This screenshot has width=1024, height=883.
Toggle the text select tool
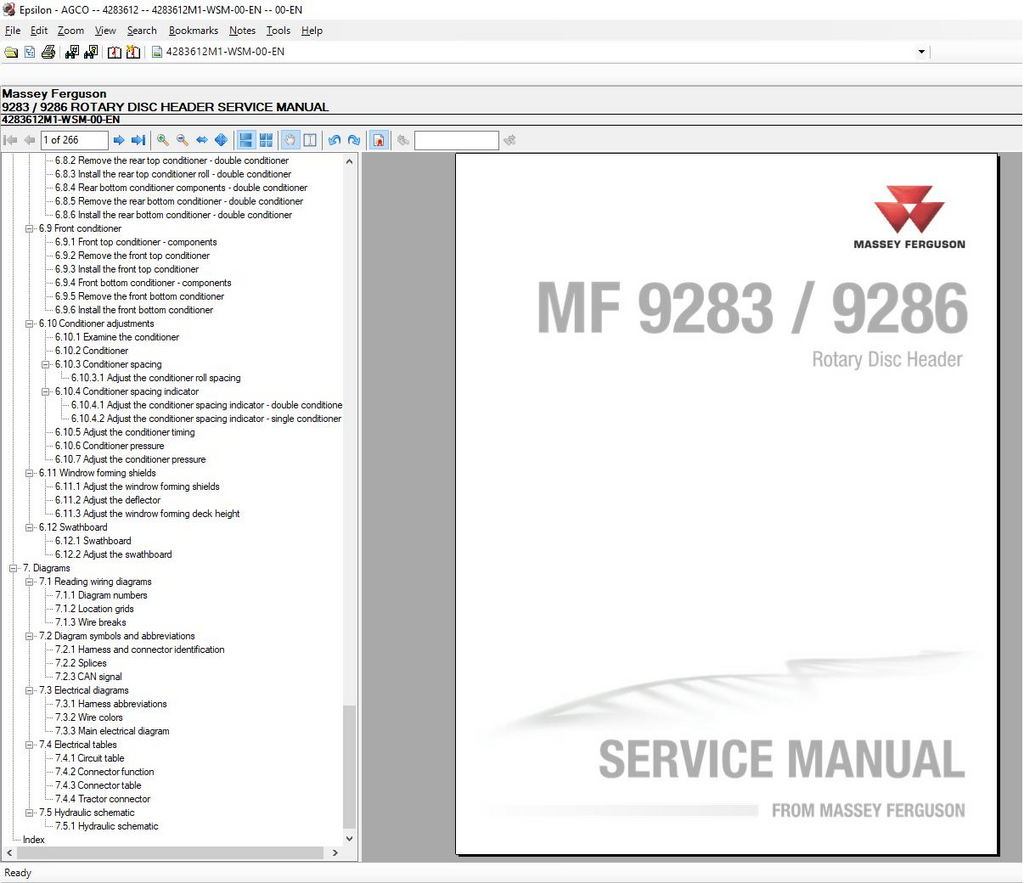pos(310,141)
